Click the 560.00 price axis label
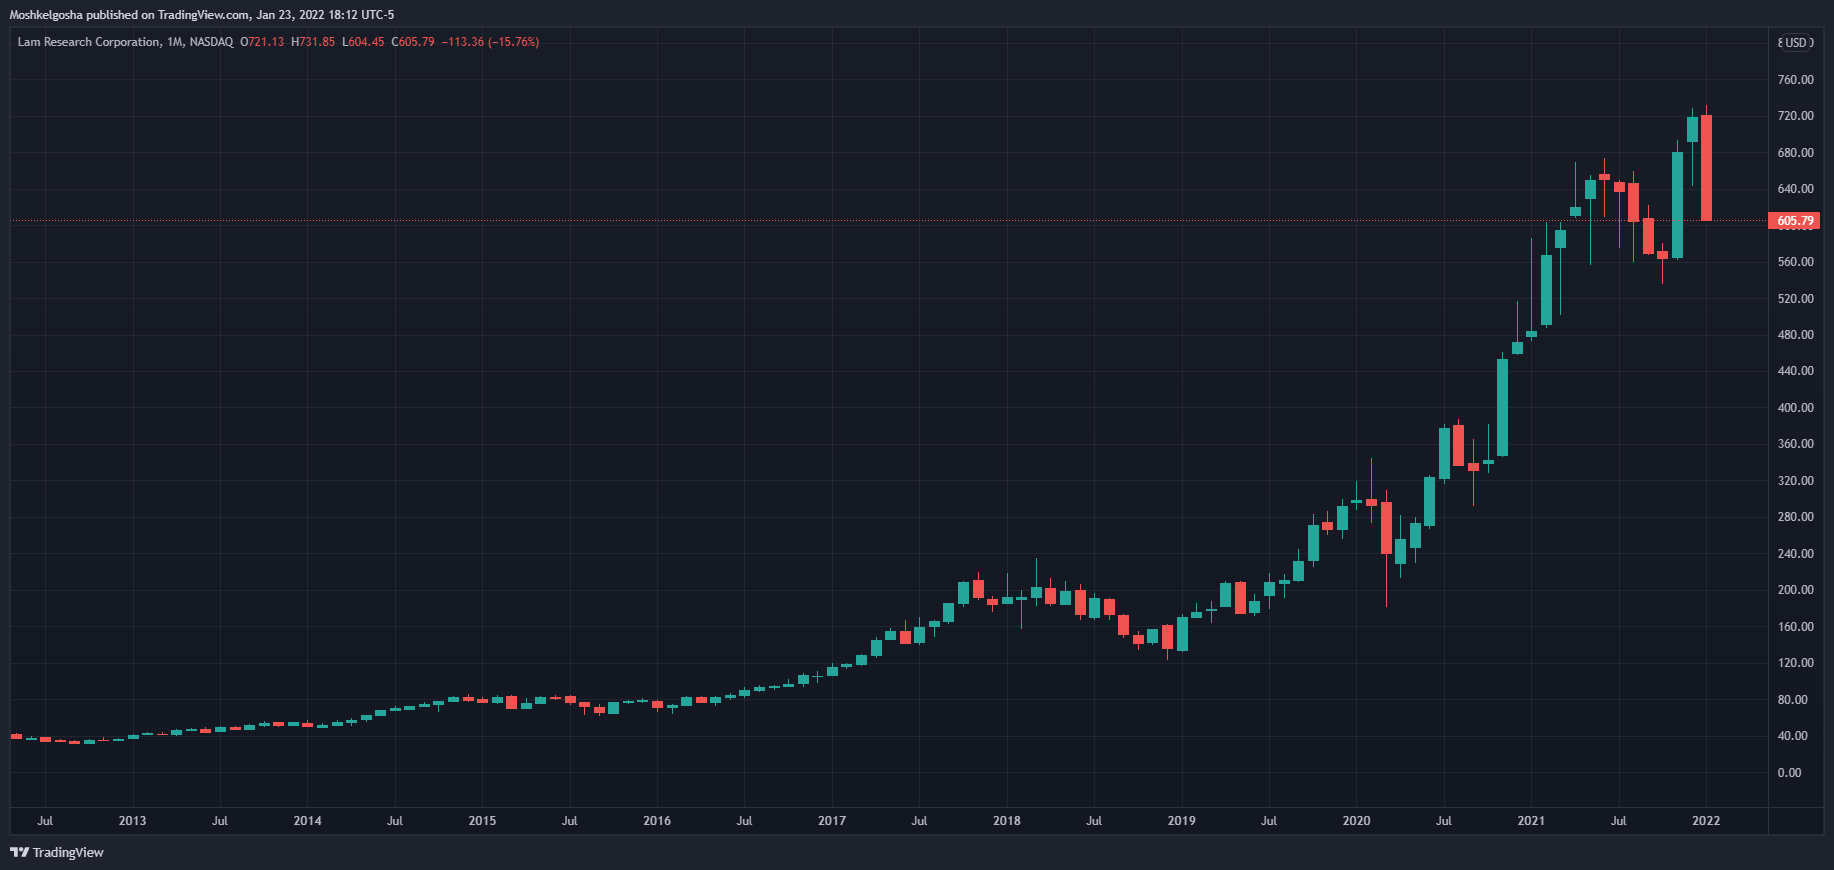Image resolution: width=1834 pixels, height=870 pixels. tap(1795, 262)
